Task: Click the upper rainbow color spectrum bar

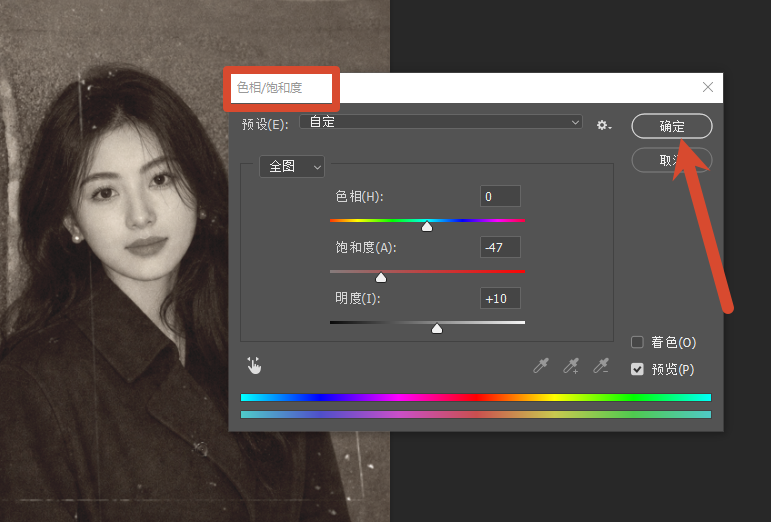Action: [x=476, y=397]
